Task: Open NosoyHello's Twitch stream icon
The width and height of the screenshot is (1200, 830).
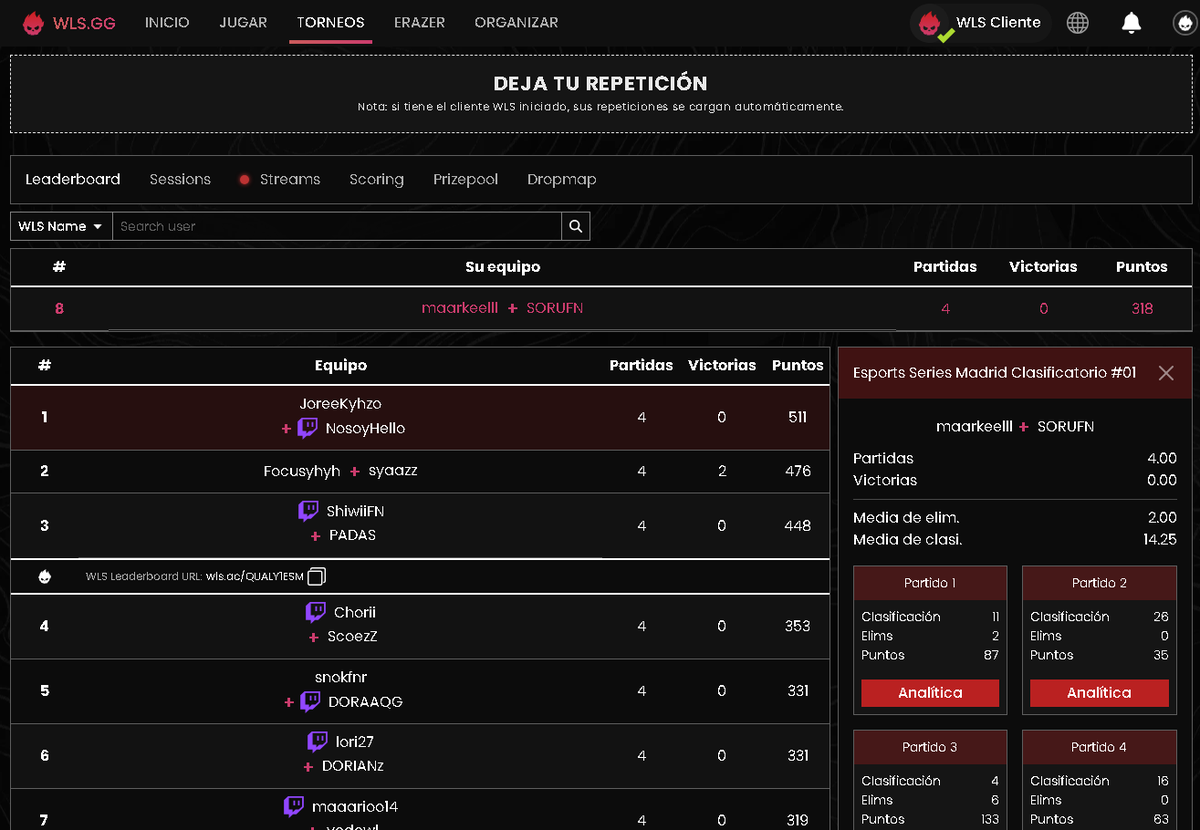Action: (308, 428)
